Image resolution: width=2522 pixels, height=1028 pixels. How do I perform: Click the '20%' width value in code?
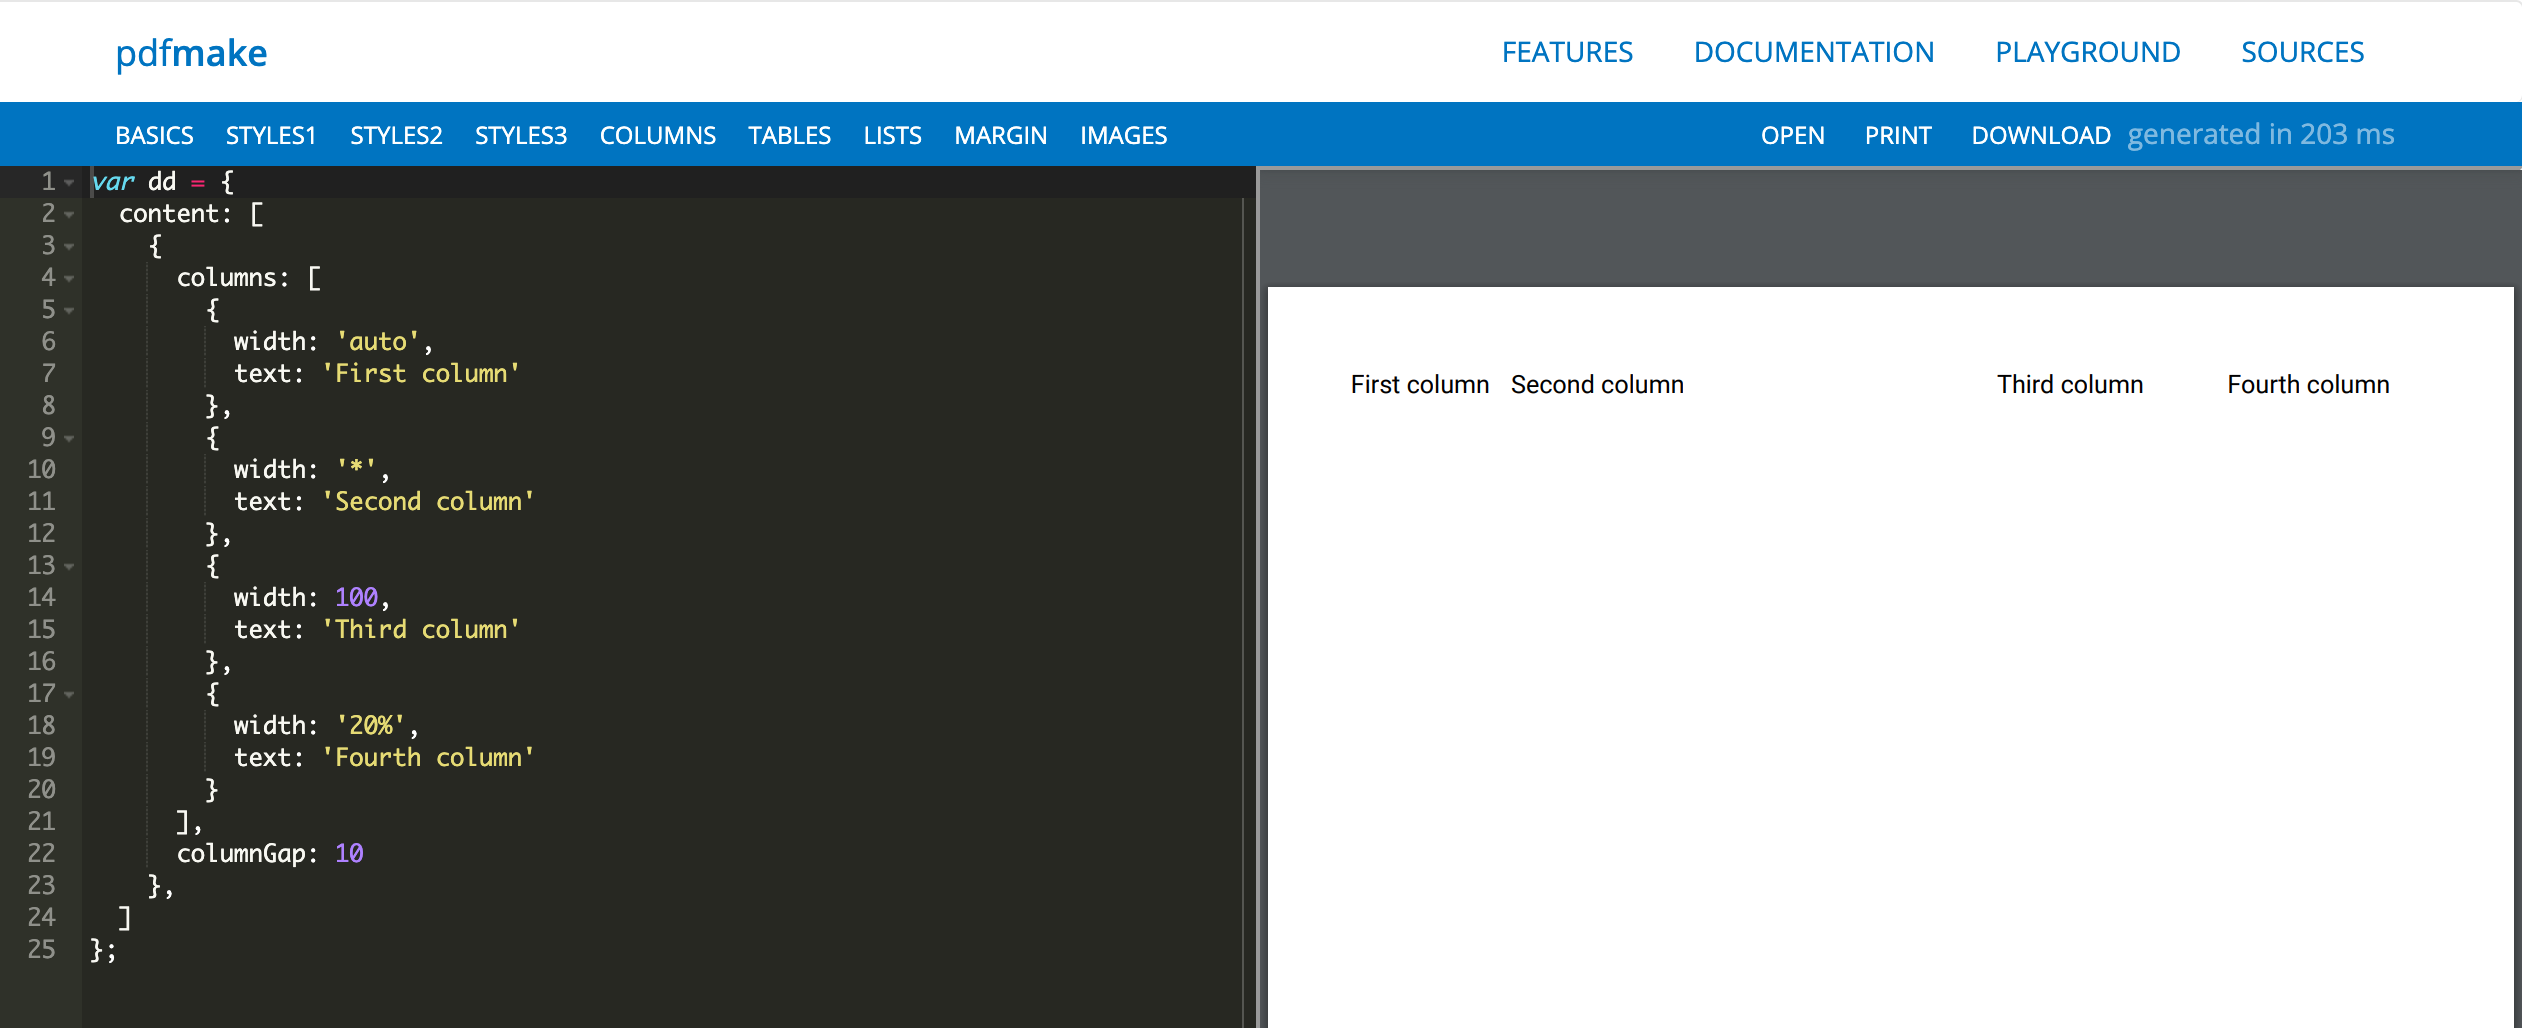[370, 726]
